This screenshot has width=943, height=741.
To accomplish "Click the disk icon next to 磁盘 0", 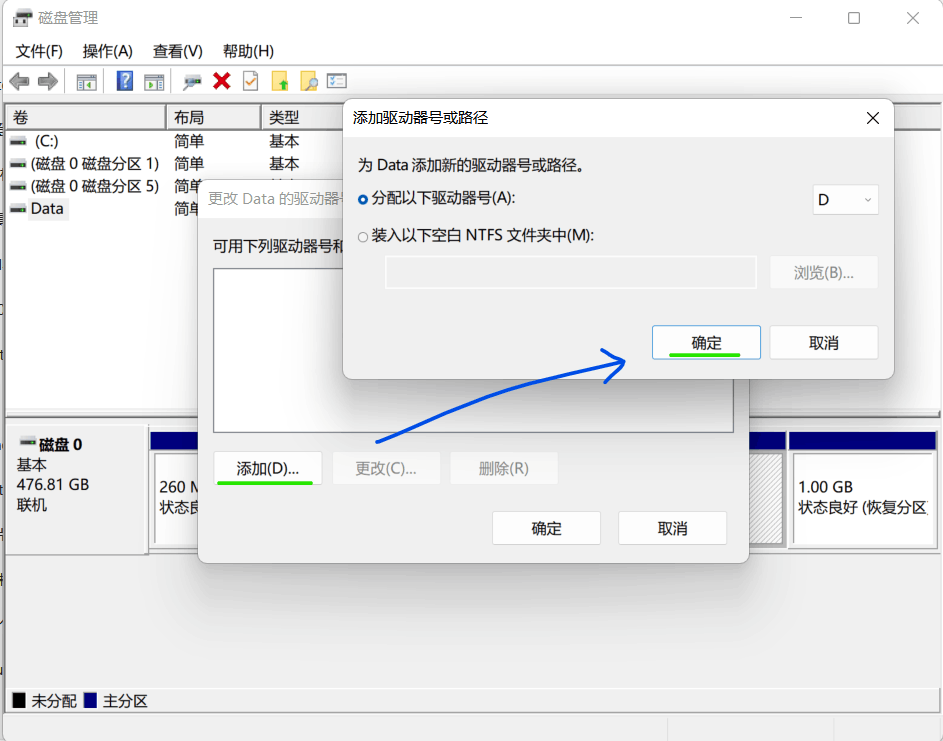I will 28,442.
